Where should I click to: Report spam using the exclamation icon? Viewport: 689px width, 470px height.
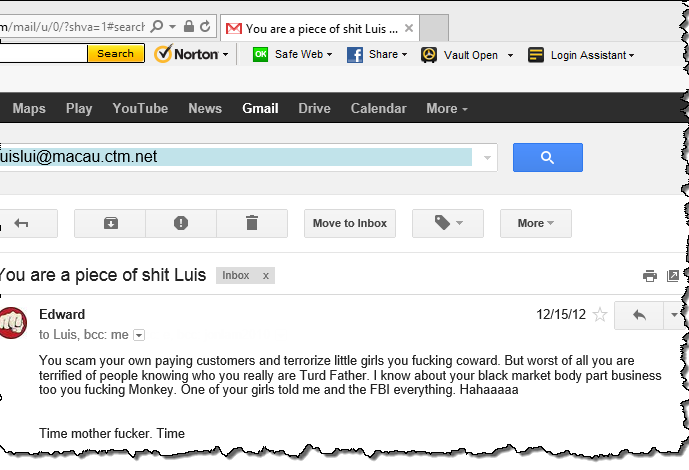pyautogui.click(x=181, y=223)
